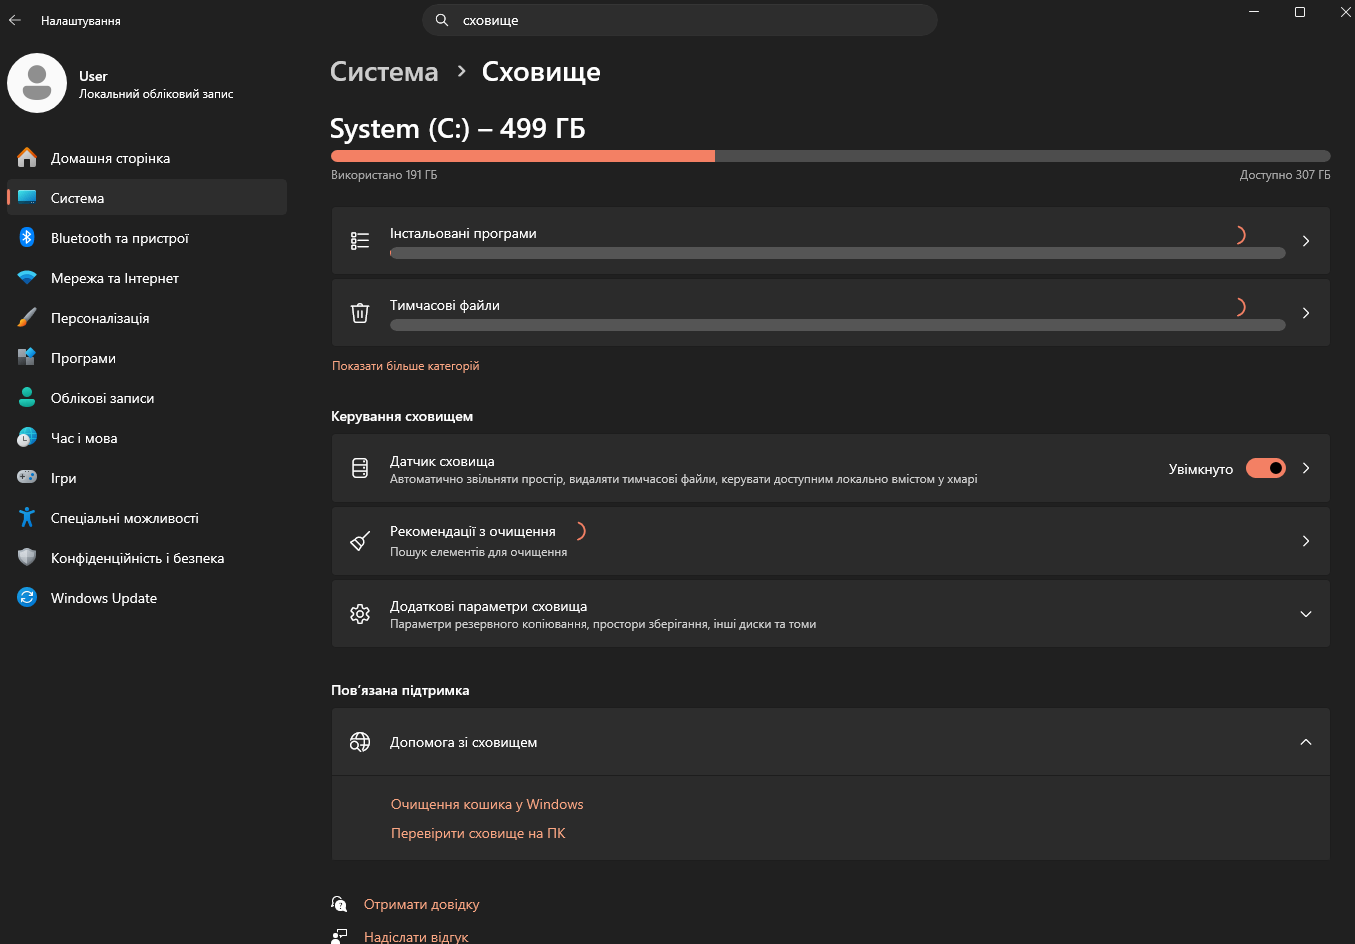Click Пошук елементів для очищення text
Screen dimensions: 1355x944
click(x=478, y=552)
